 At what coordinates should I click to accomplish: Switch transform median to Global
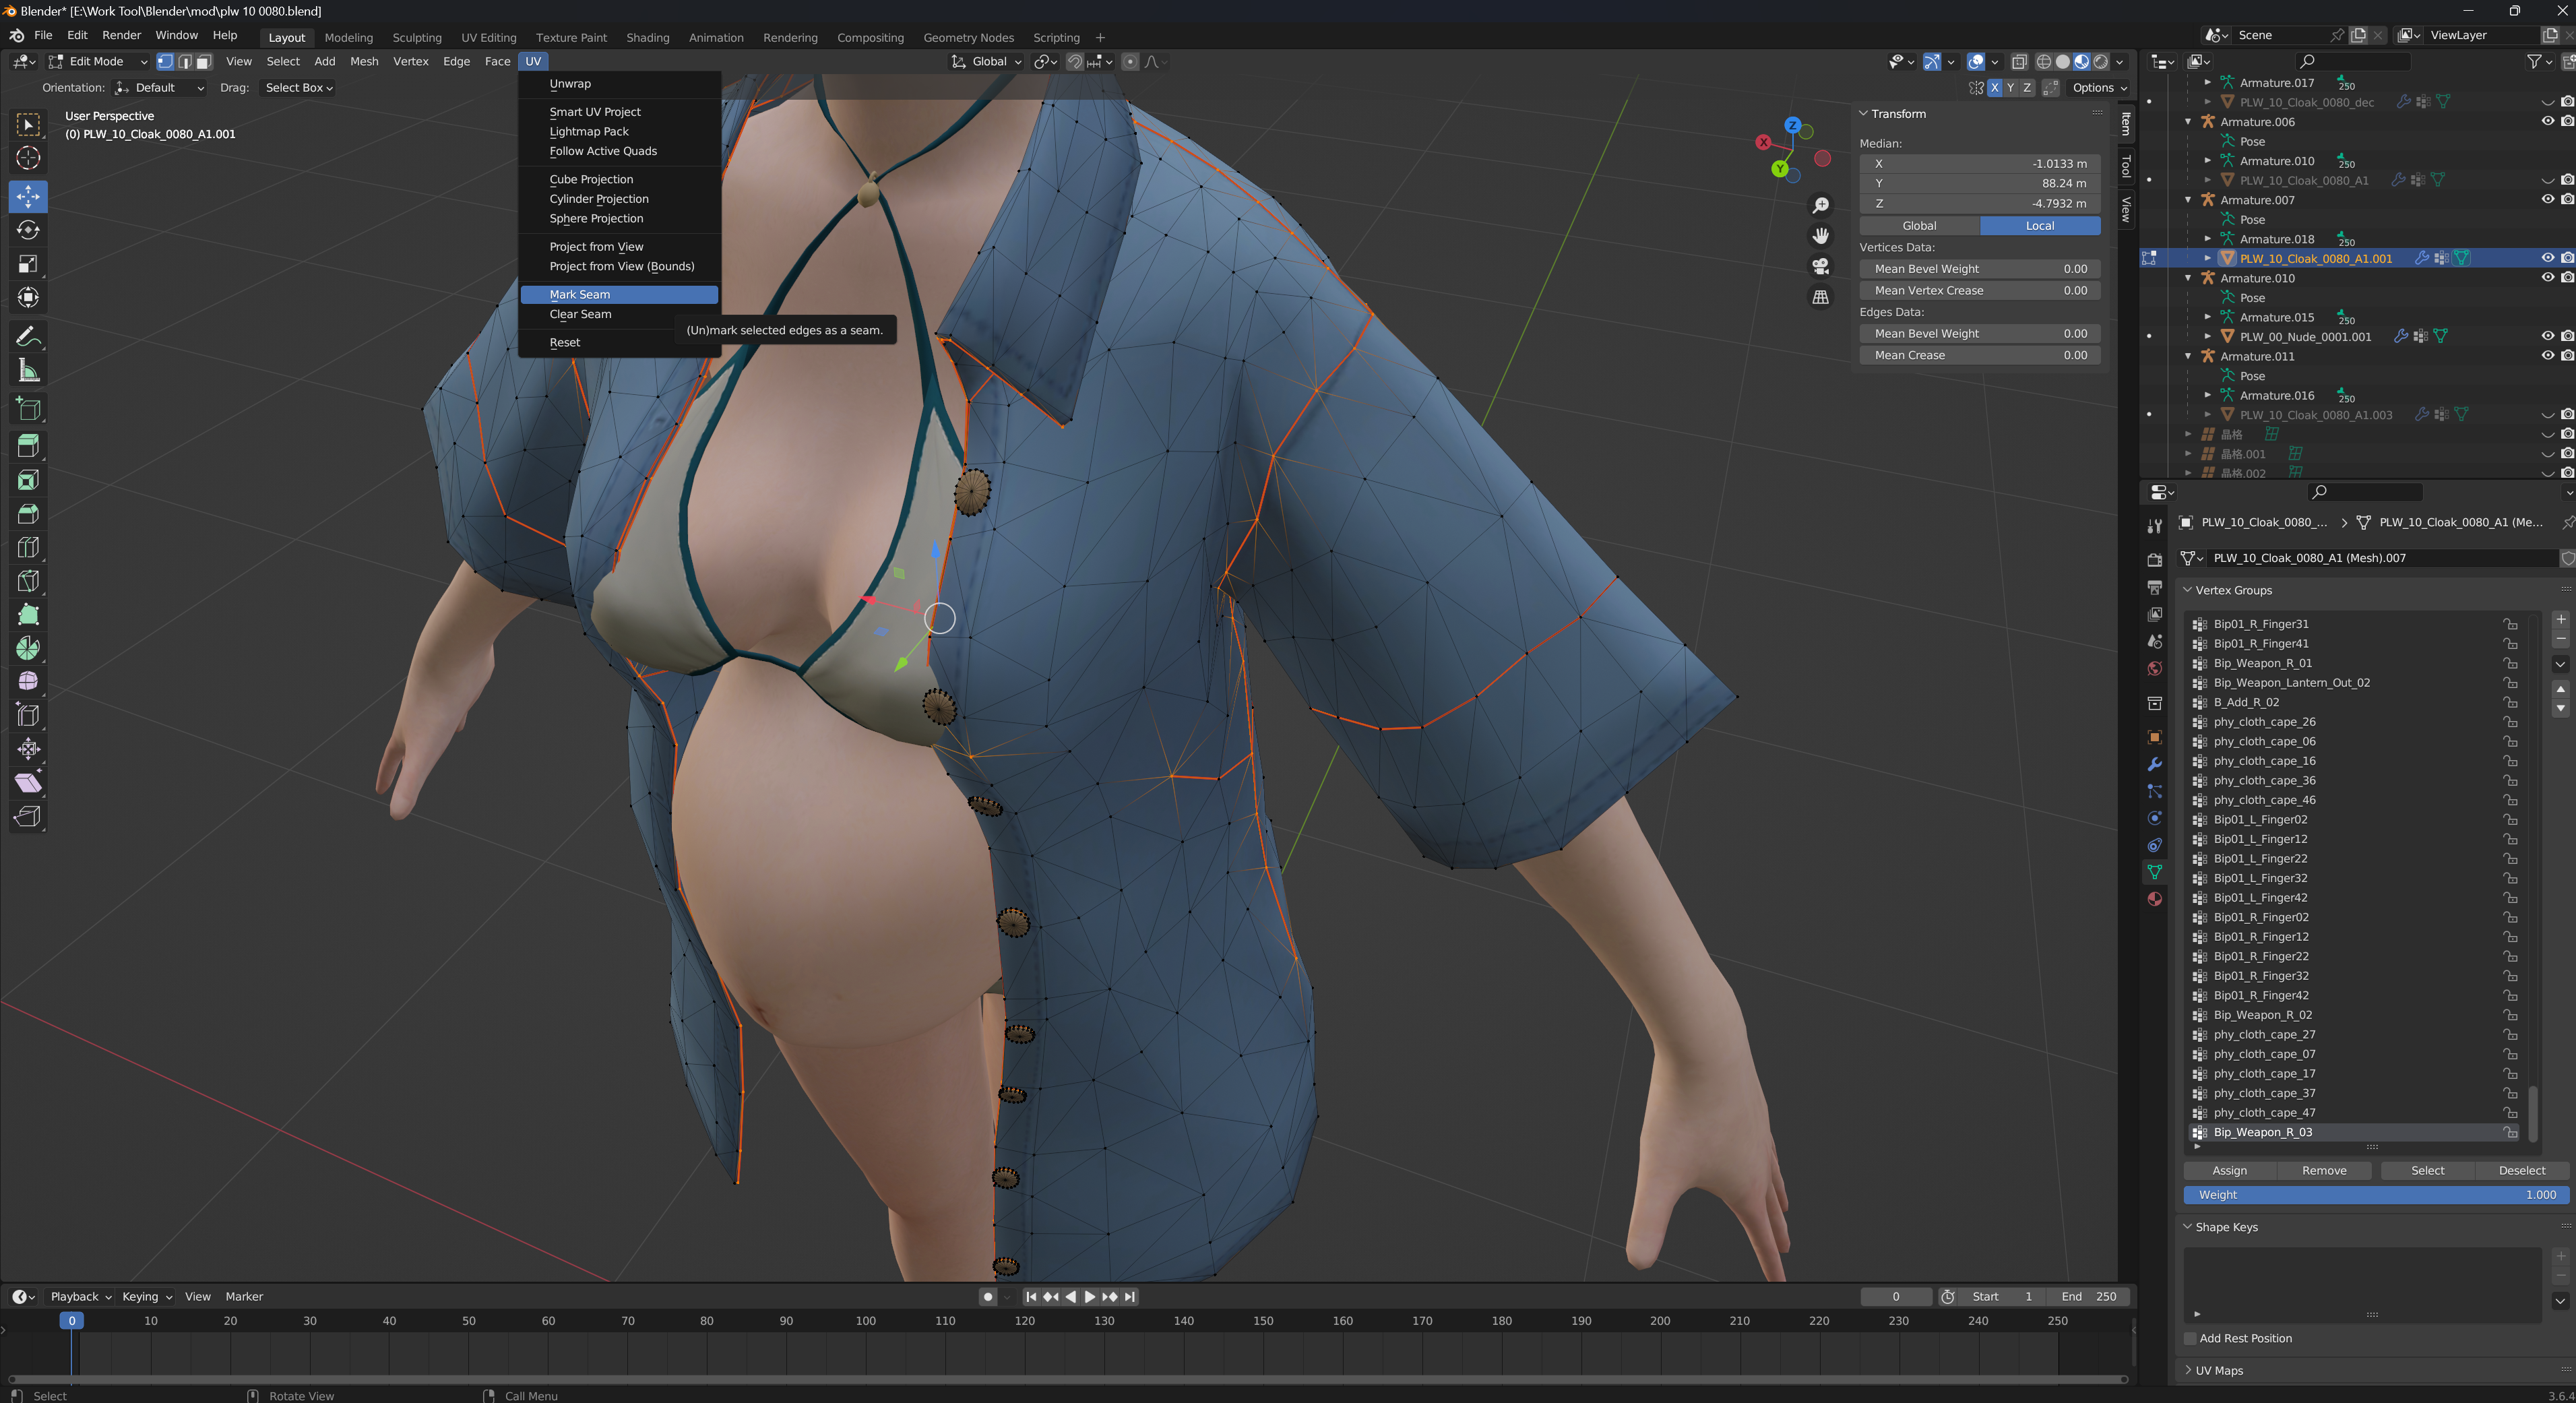point(1919,226)
